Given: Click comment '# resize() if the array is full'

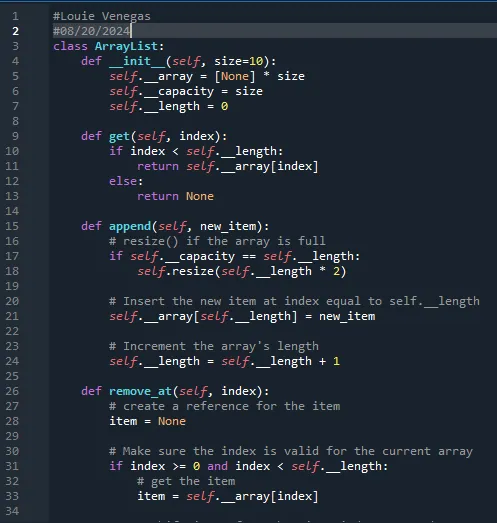Looking at the screenshot, I should tap(217, 241).
